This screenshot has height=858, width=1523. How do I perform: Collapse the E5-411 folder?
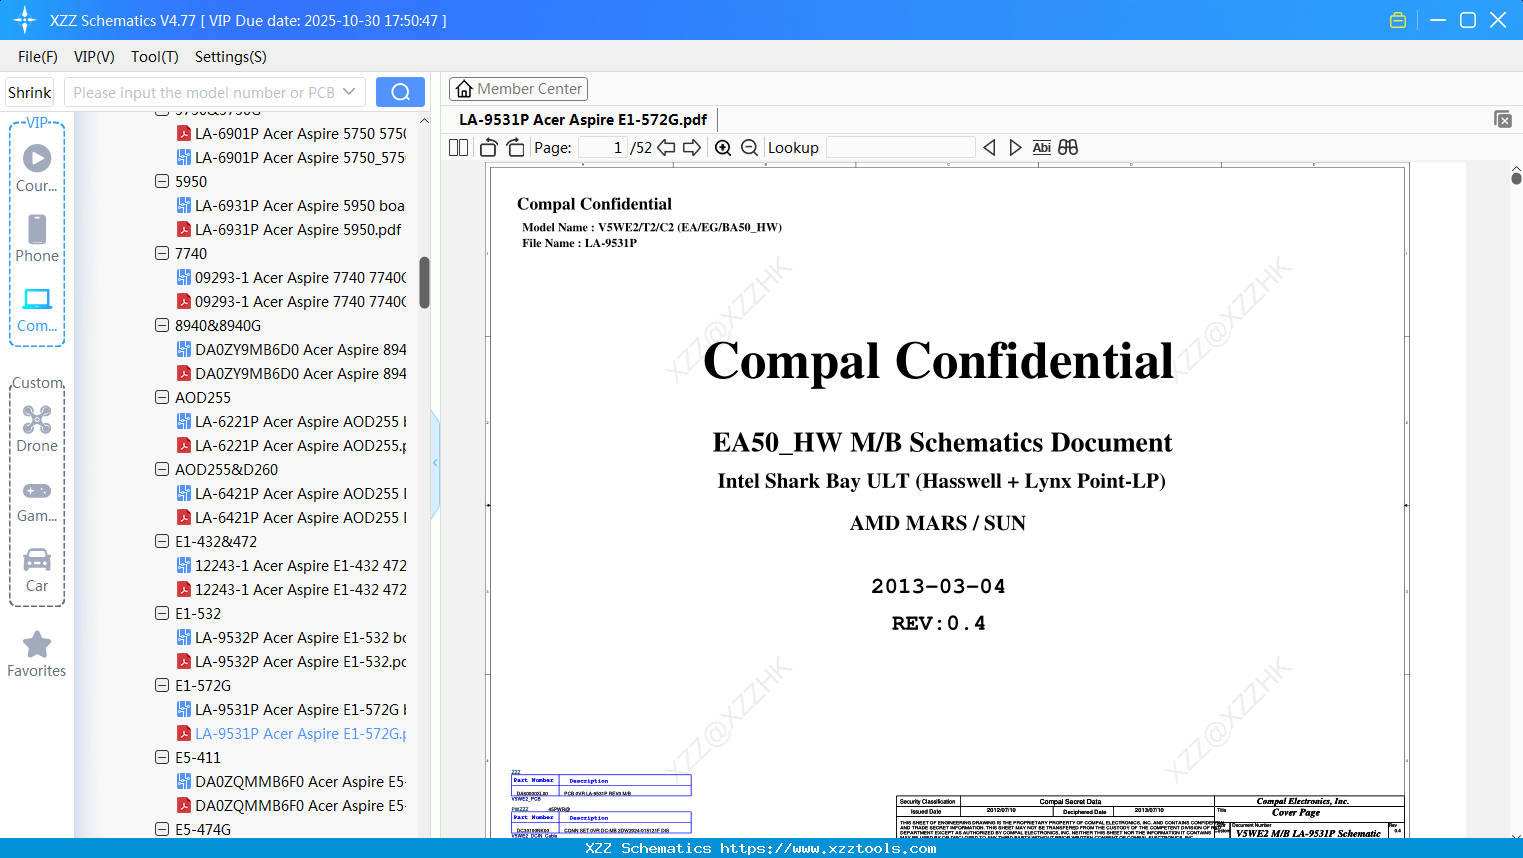coord(162,757)
